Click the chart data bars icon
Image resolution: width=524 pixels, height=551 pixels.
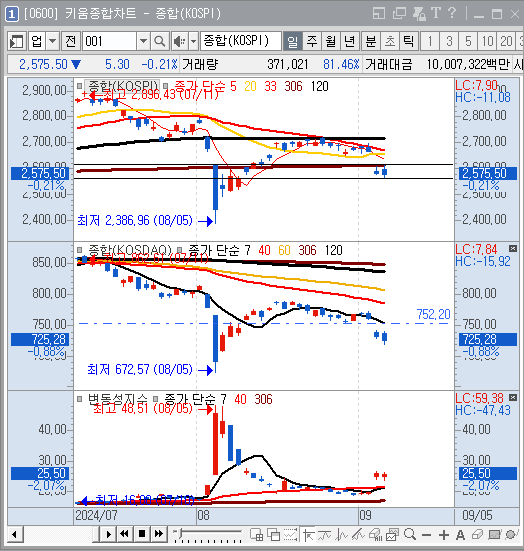(375, 535)
